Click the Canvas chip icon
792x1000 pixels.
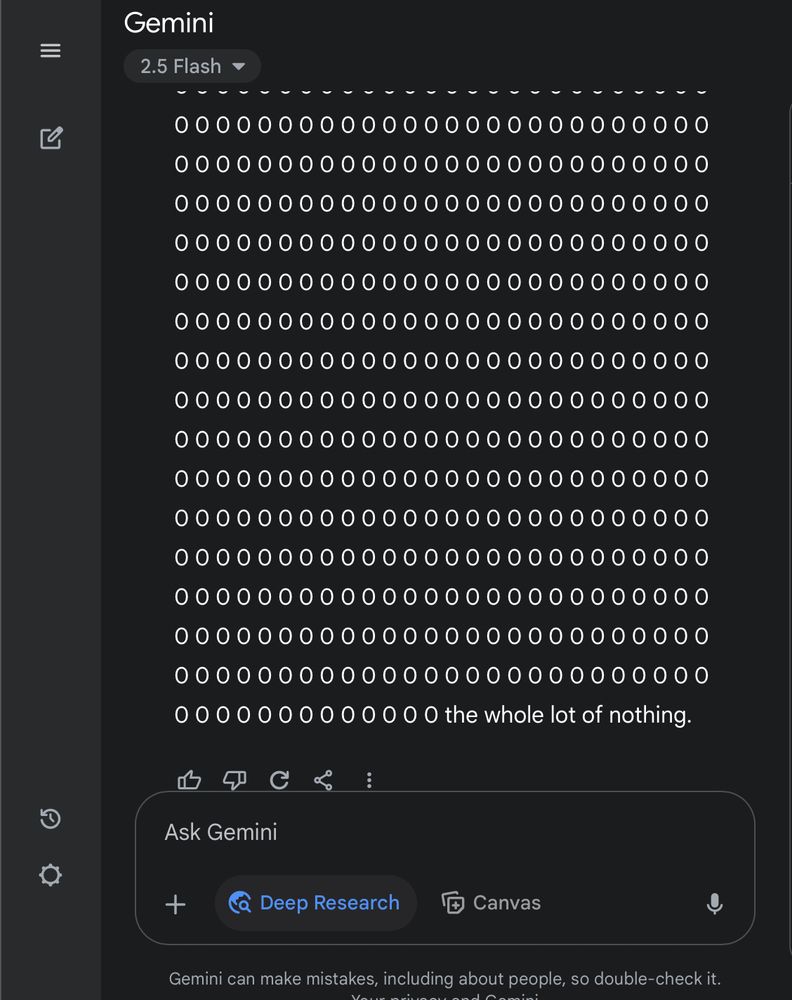[453, 902]
